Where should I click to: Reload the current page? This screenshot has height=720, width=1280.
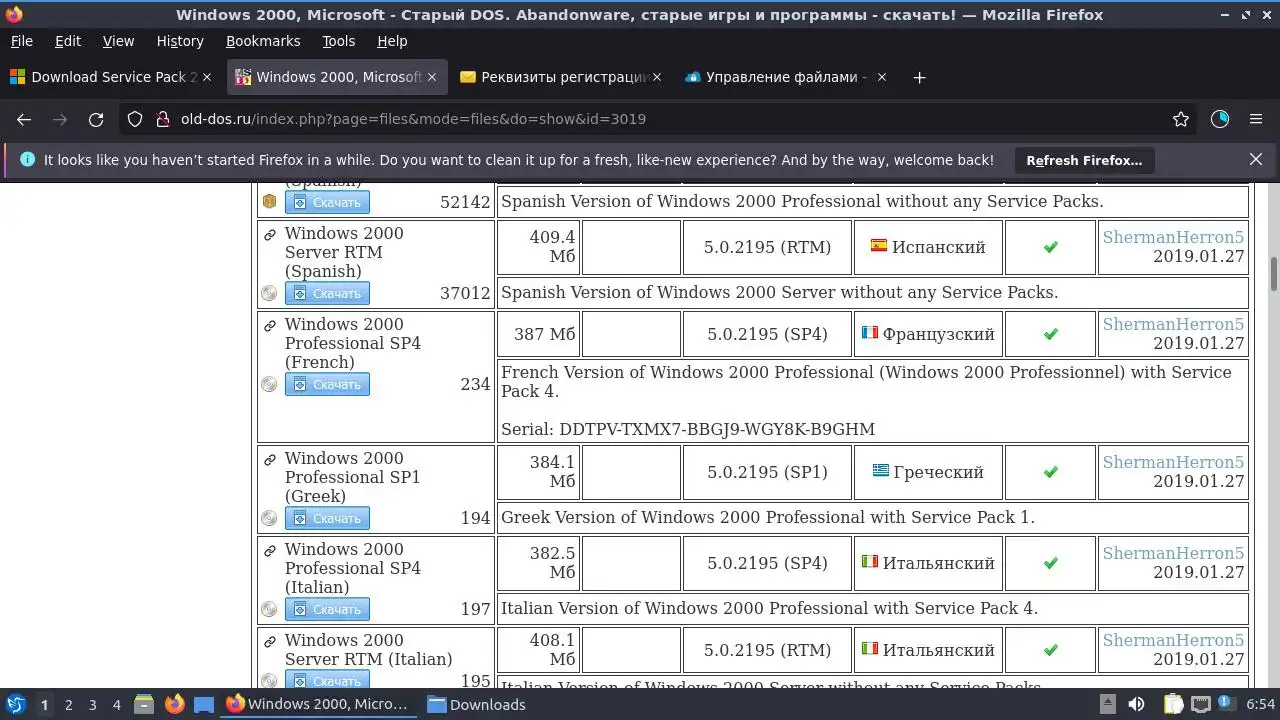[x=96, y=119]
